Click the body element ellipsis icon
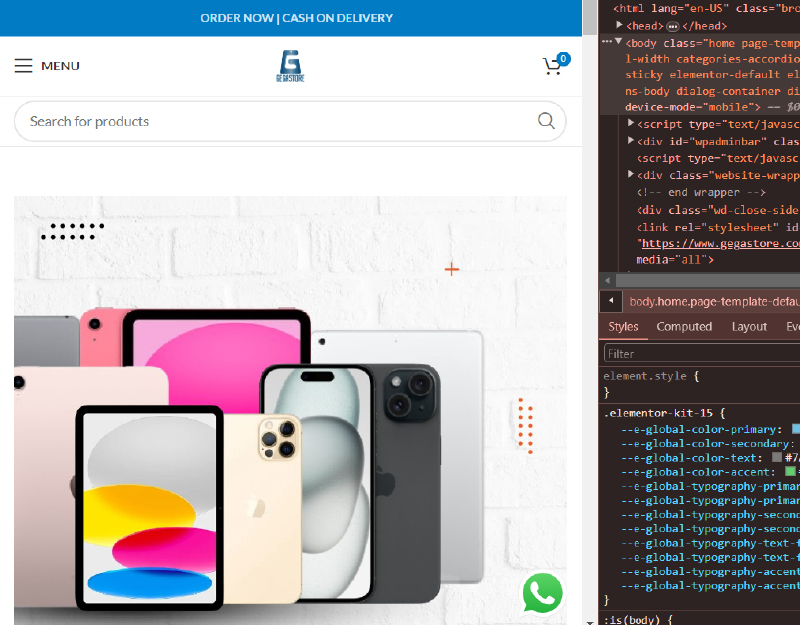 [x=607, y=43]
